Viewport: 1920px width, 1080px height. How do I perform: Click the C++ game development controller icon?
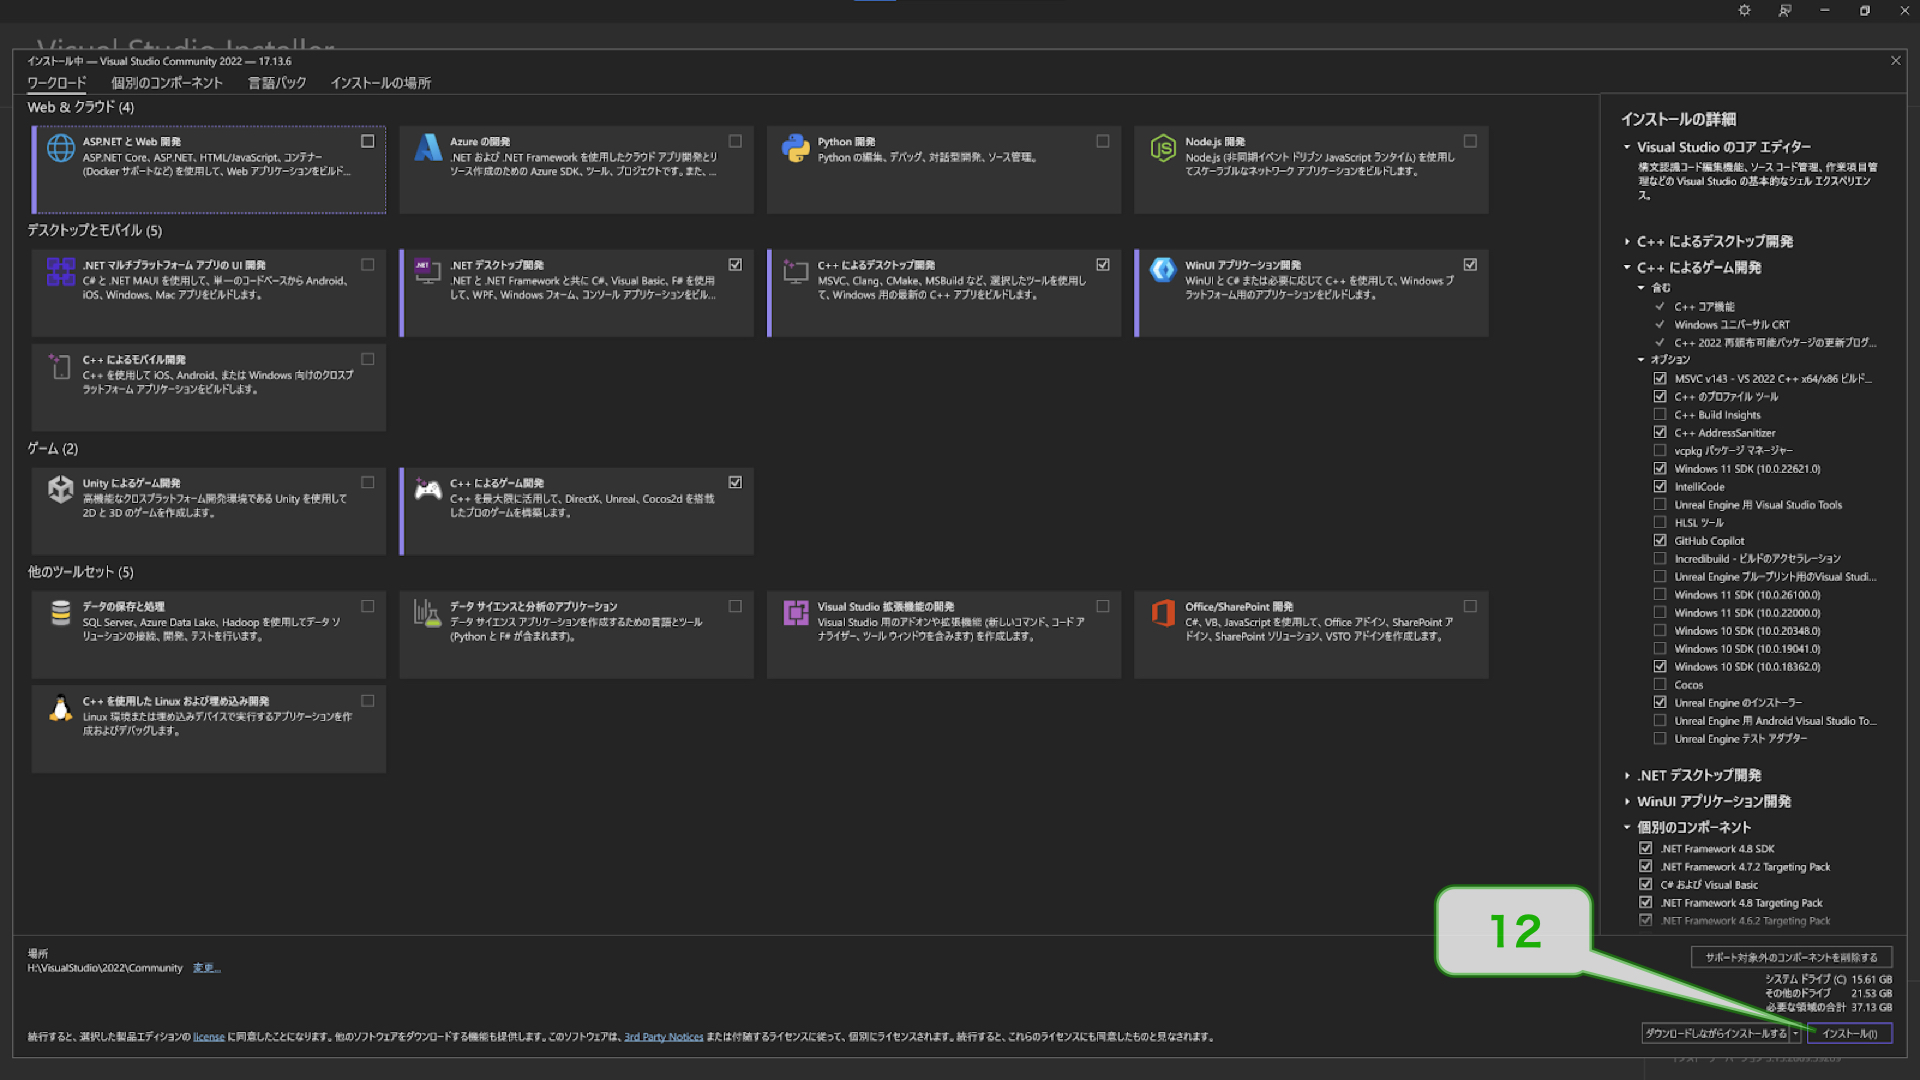coord(428,489)
